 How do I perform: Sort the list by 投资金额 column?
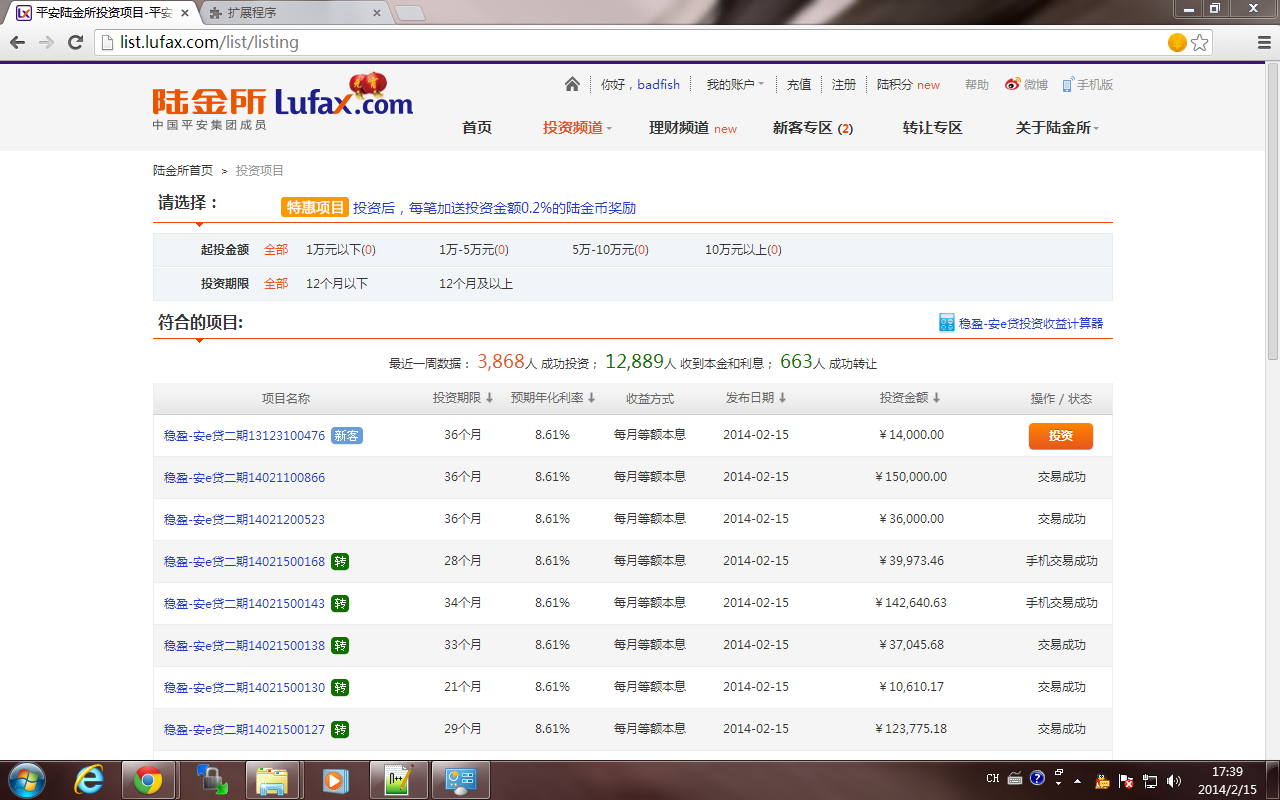click(910, 398)
